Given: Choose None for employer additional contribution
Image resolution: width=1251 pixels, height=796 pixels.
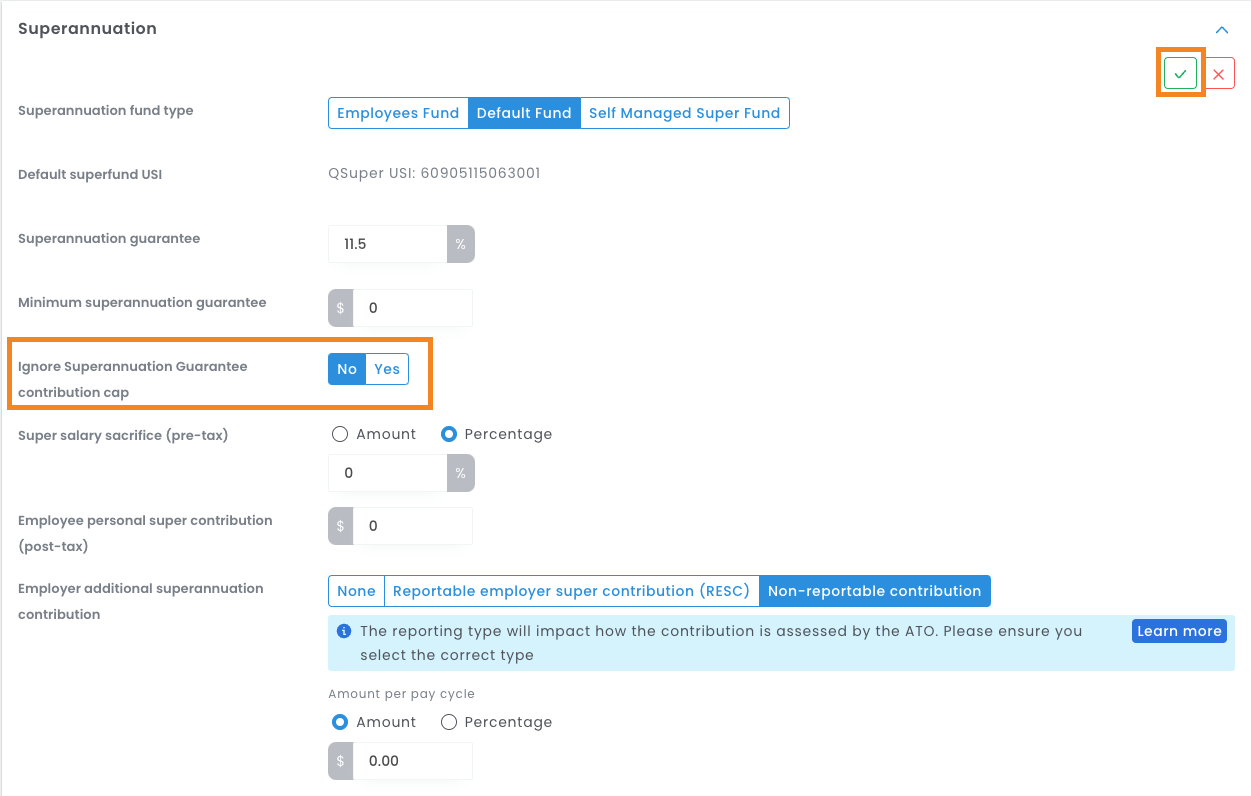Looking at the screenshot, I should [356, 591].
